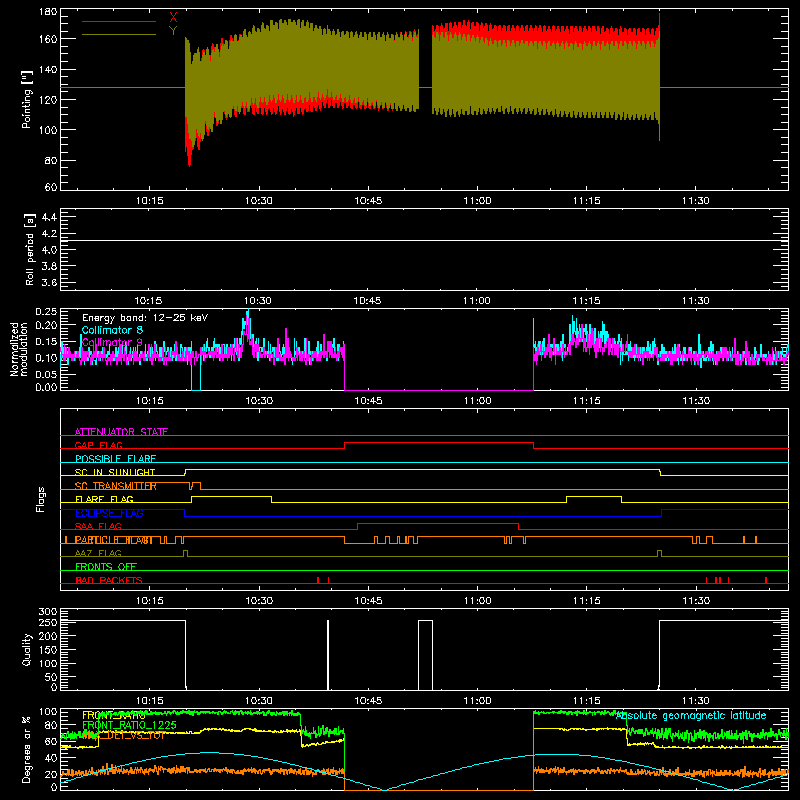Click the 4.4 tick on Roll period axis
The height and width of the screenshot is (800, 800).
[49, 217]
